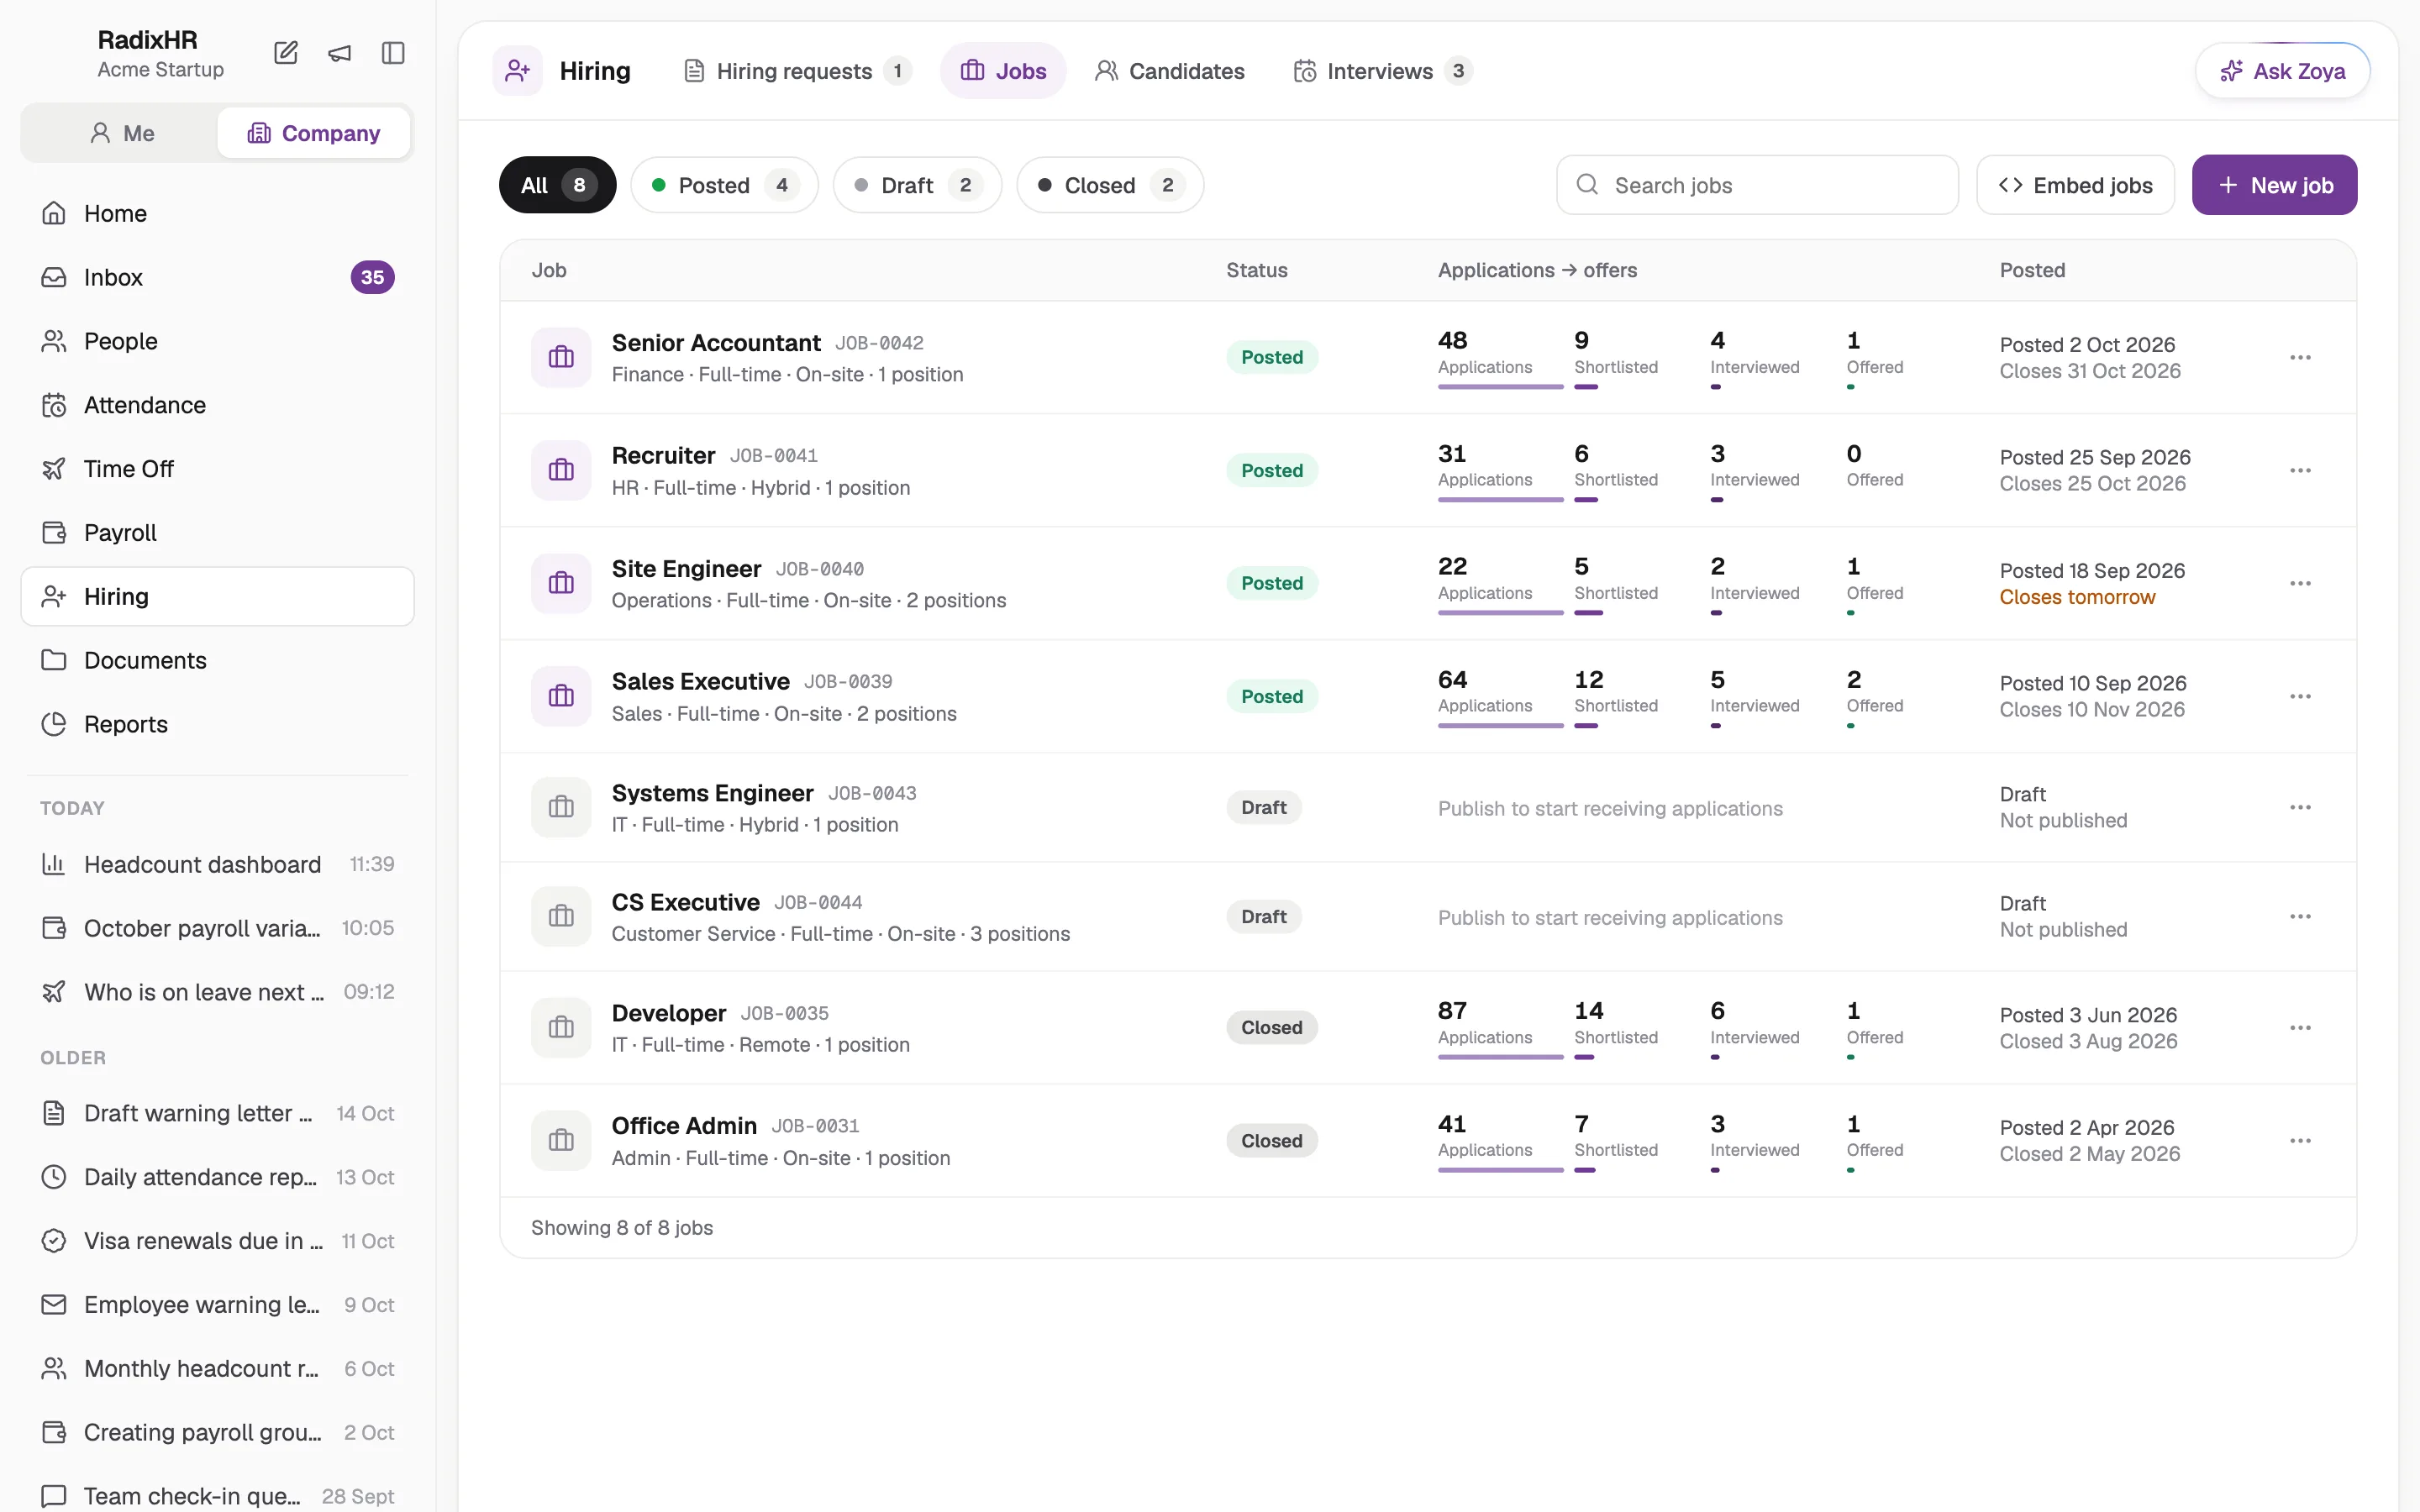Switch to the Company view
The width and height of the screenshot is (2420, 1512).
(314, 133)
